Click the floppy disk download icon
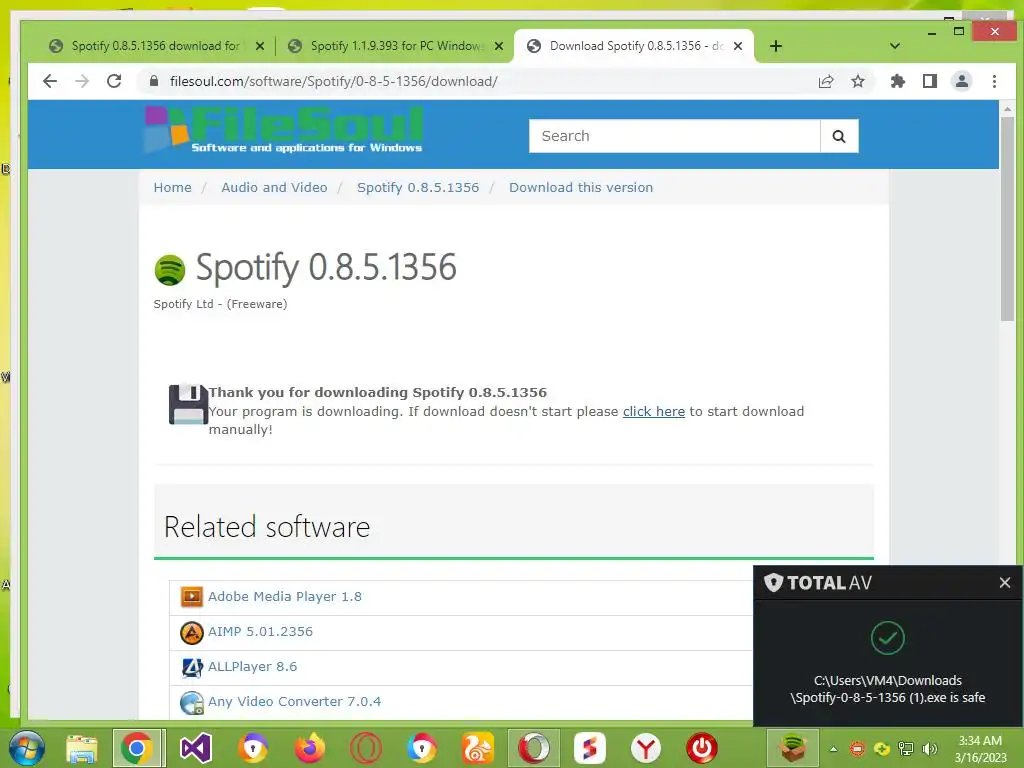Viewport: 1024px width, 768px height. 188,404
